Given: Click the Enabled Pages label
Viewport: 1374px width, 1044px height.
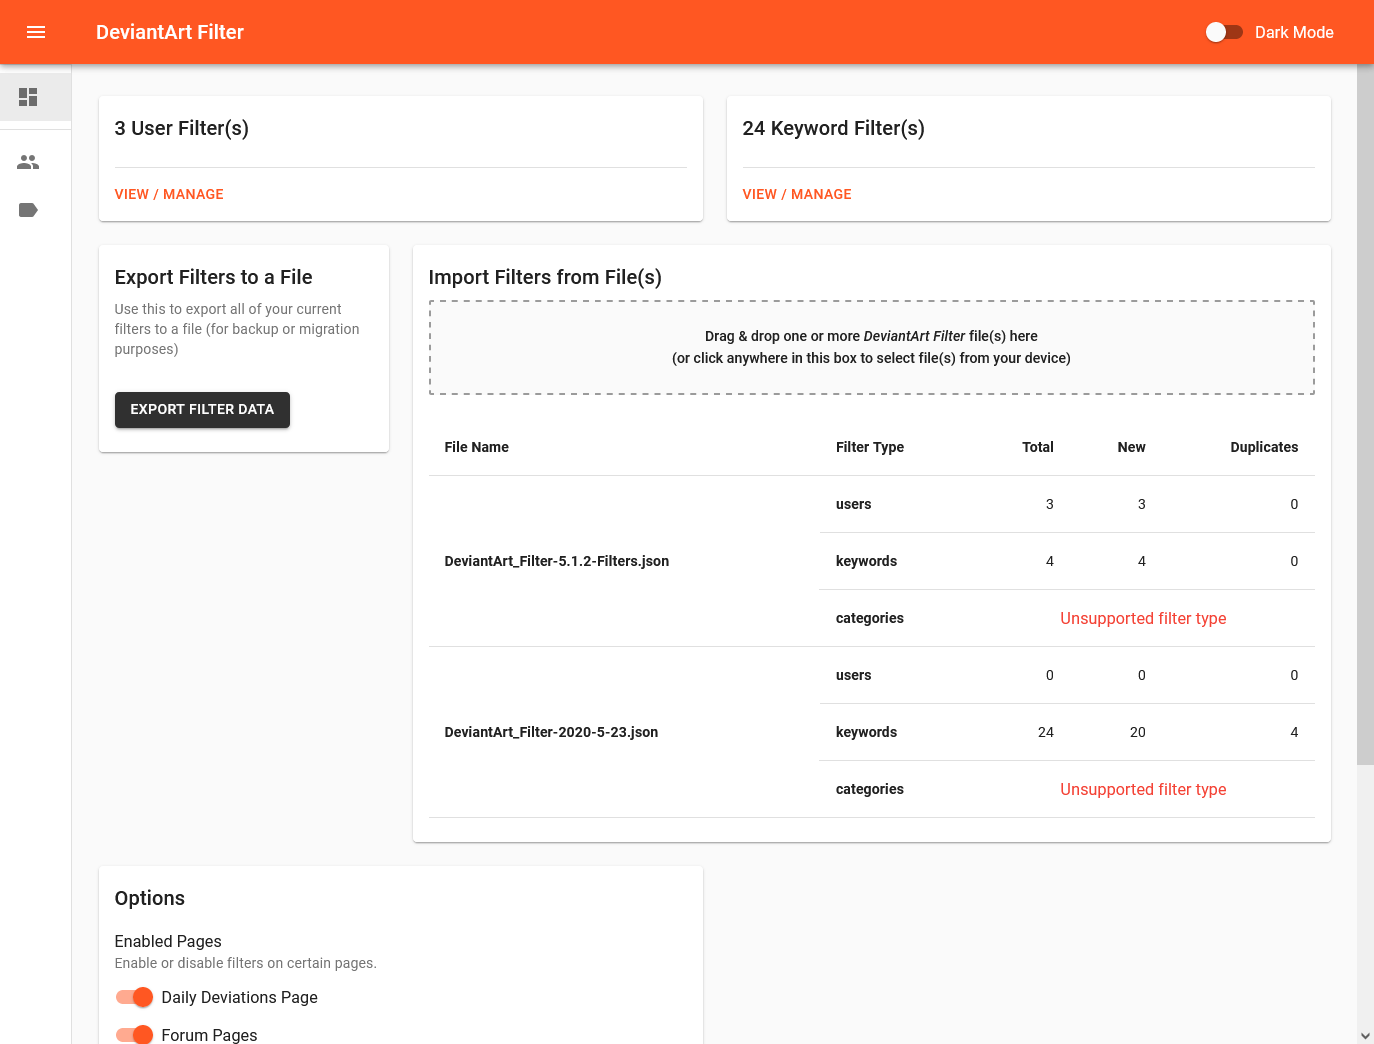Looking at the screenshot, I should tap(168, 941).
